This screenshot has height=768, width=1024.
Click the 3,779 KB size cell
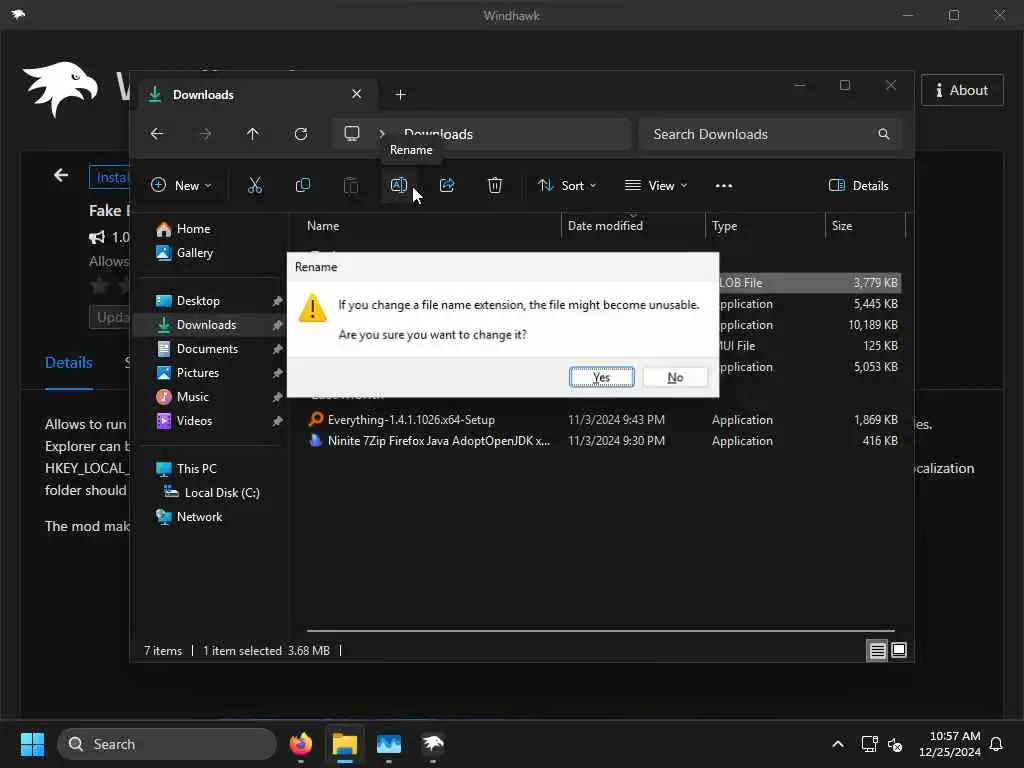[875, 283]
